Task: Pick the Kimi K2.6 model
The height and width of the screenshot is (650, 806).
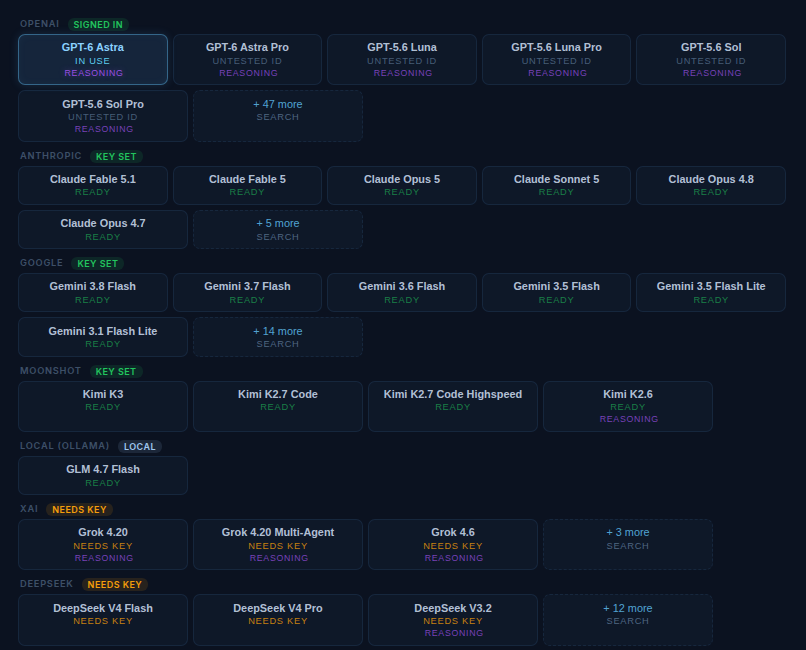Action: tap(628, 406)
